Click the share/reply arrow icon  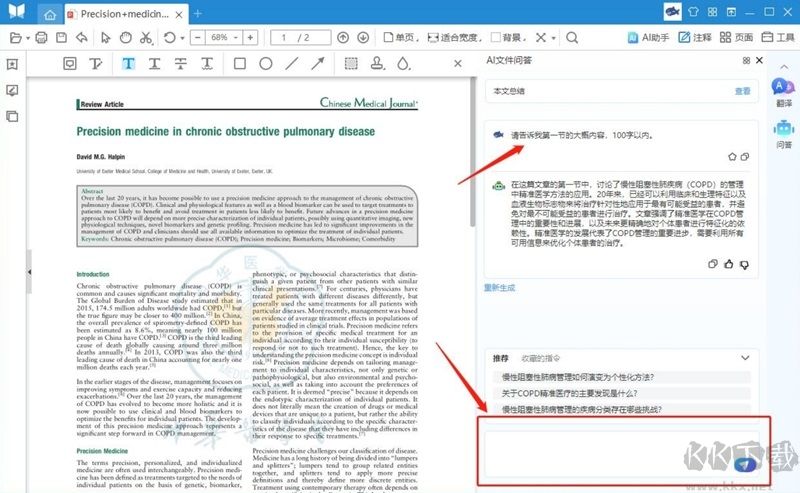click(82, 37)
